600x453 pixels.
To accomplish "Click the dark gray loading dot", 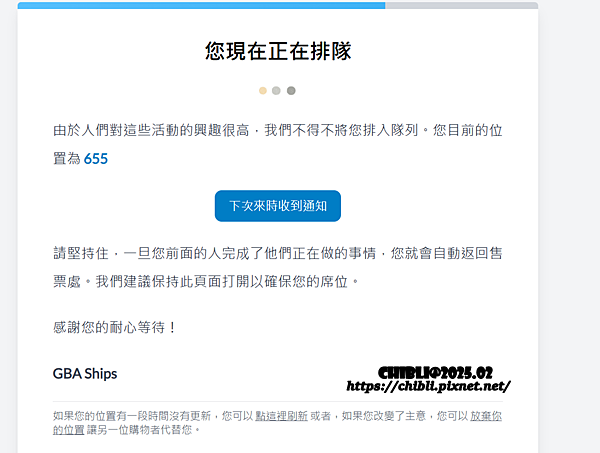I will pyautogui.click(x=291, y=91).
